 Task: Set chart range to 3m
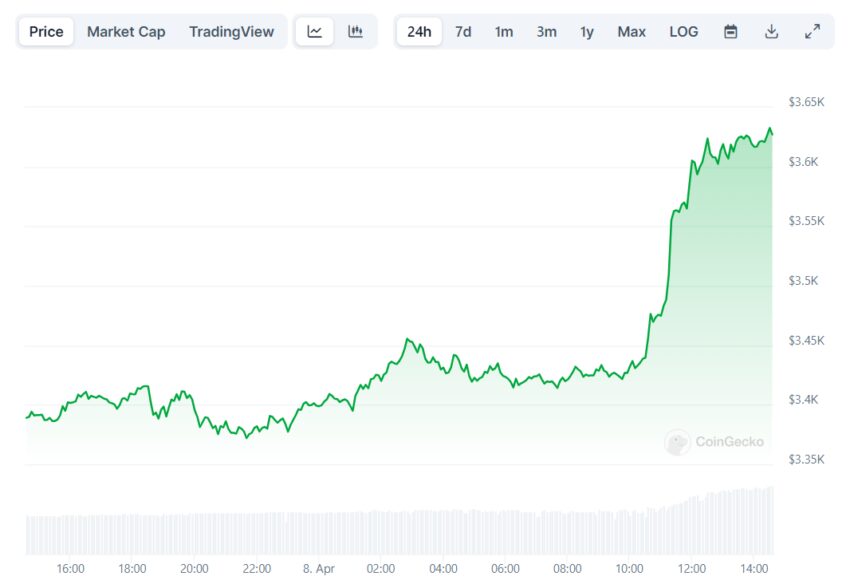click(x=546, y=31)
